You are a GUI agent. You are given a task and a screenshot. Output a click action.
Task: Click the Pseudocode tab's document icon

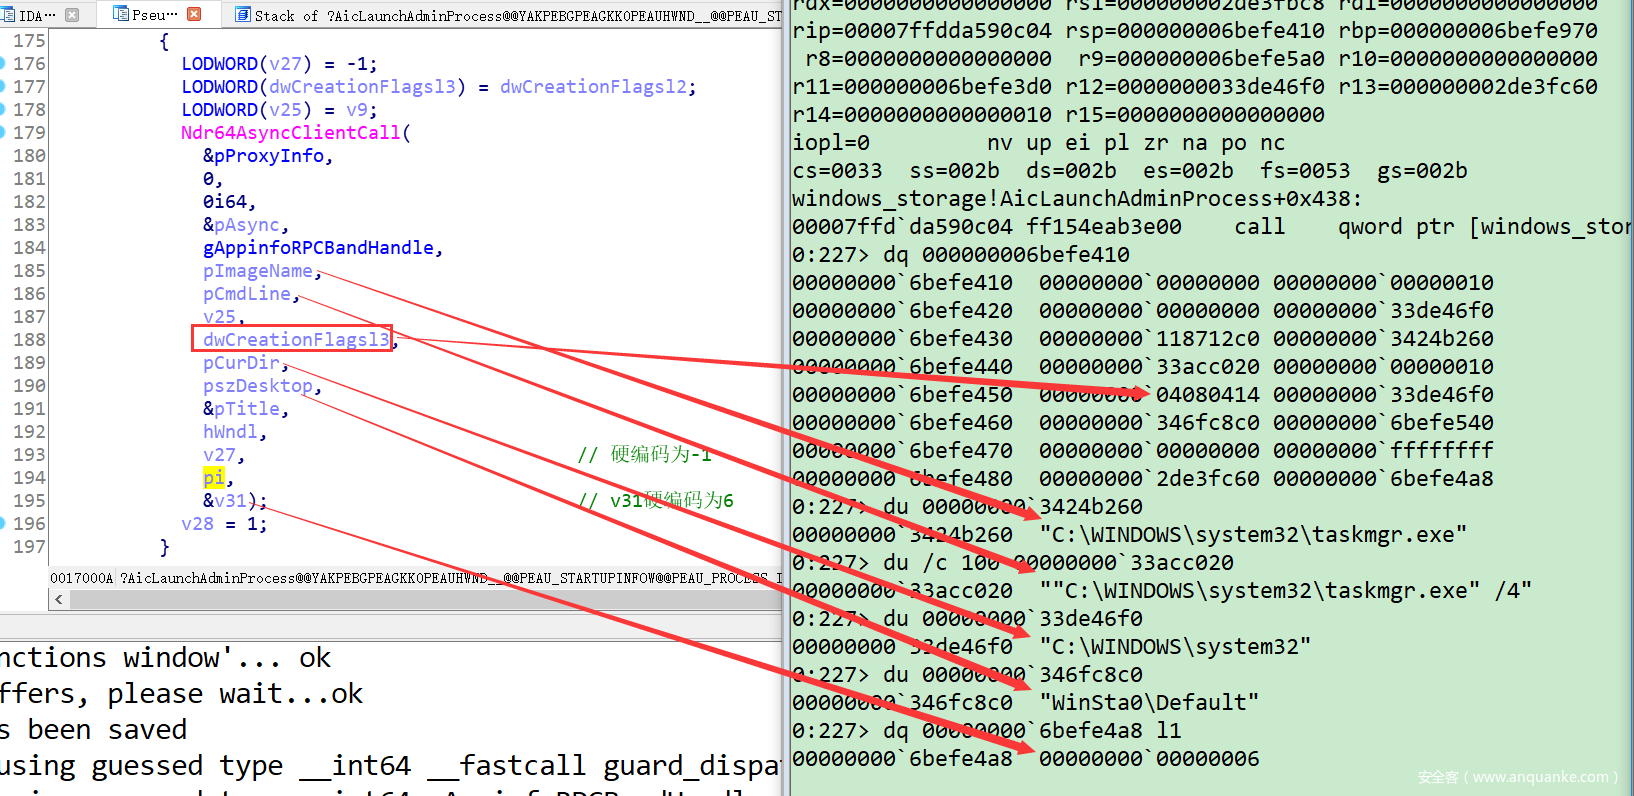coord(120,14)
